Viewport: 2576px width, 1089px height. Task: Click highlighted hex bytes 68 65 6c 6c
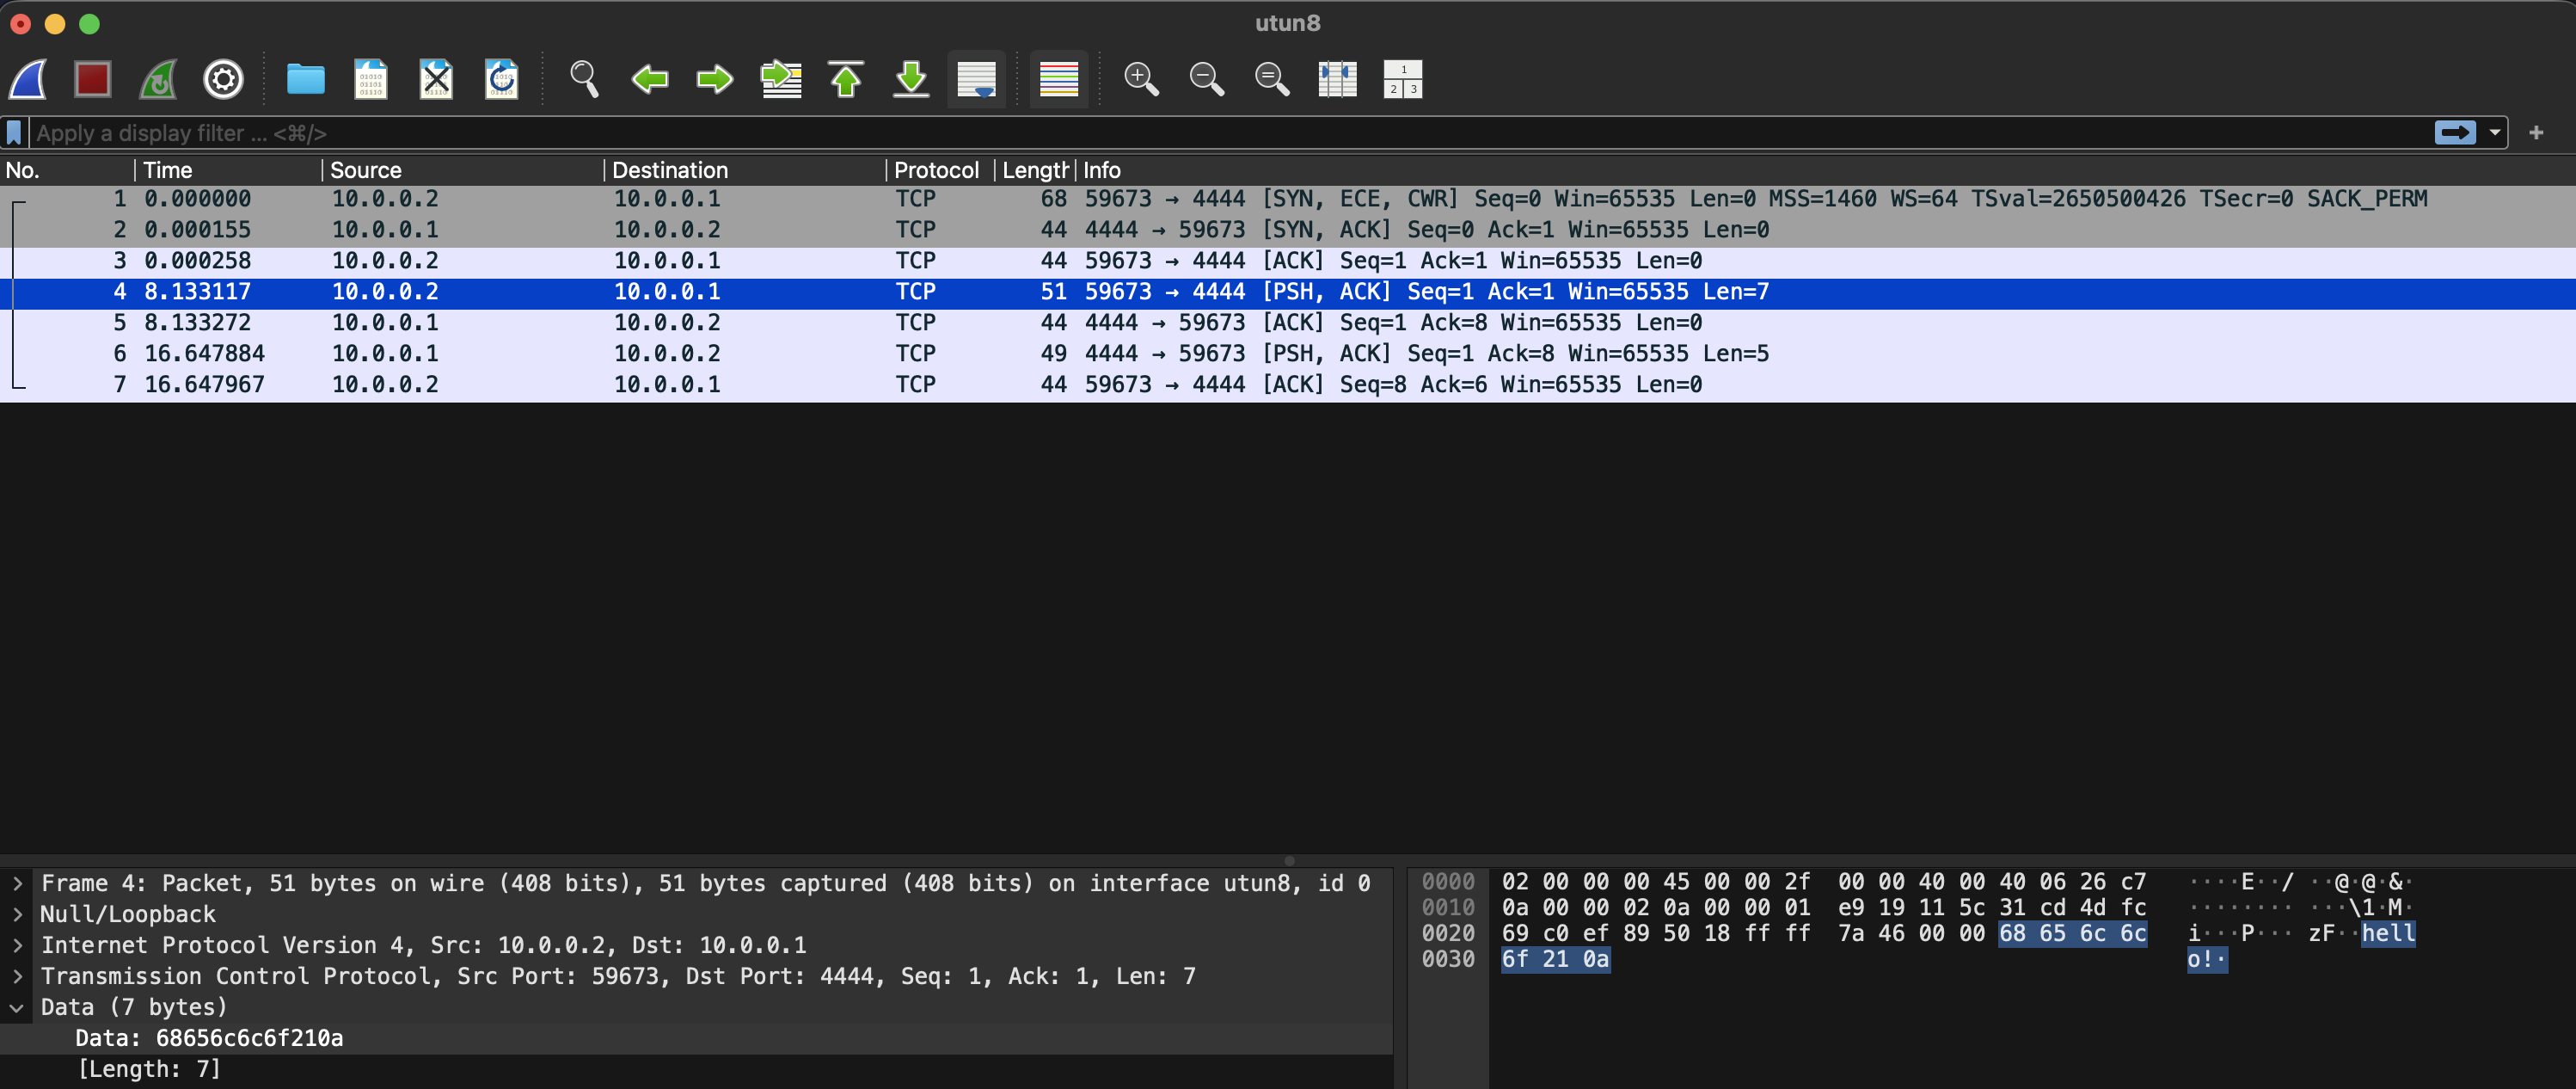click(x=2072, y=934)
